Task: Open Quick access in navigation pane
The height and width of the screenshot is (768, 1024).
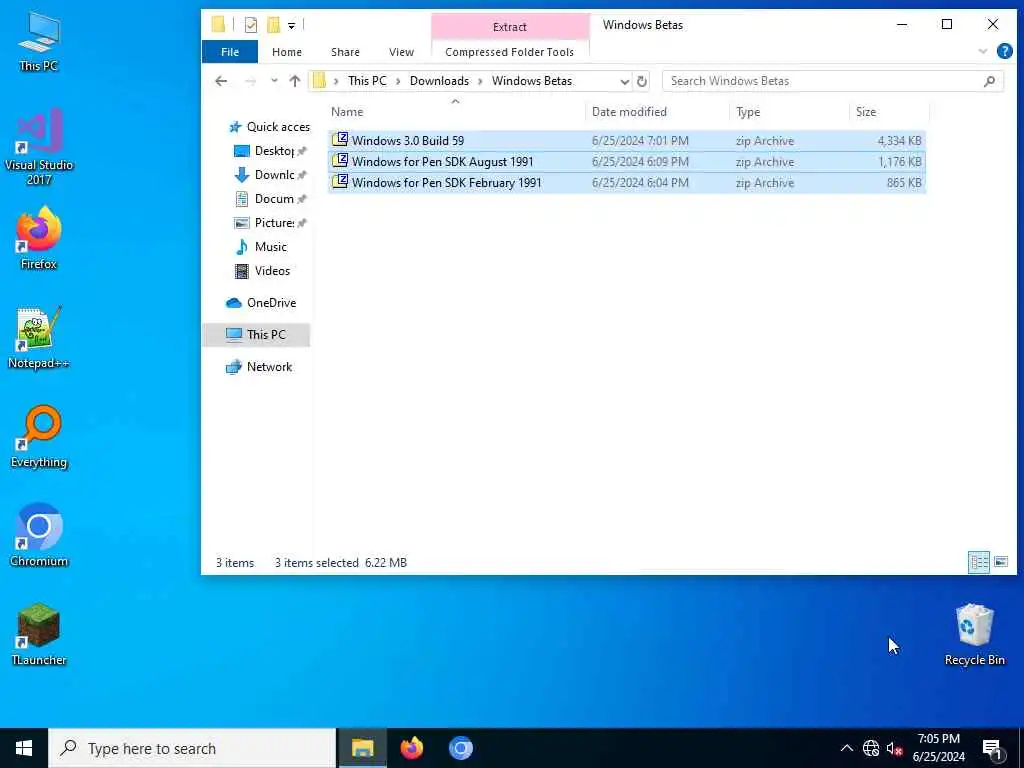Action: [268, 127]
